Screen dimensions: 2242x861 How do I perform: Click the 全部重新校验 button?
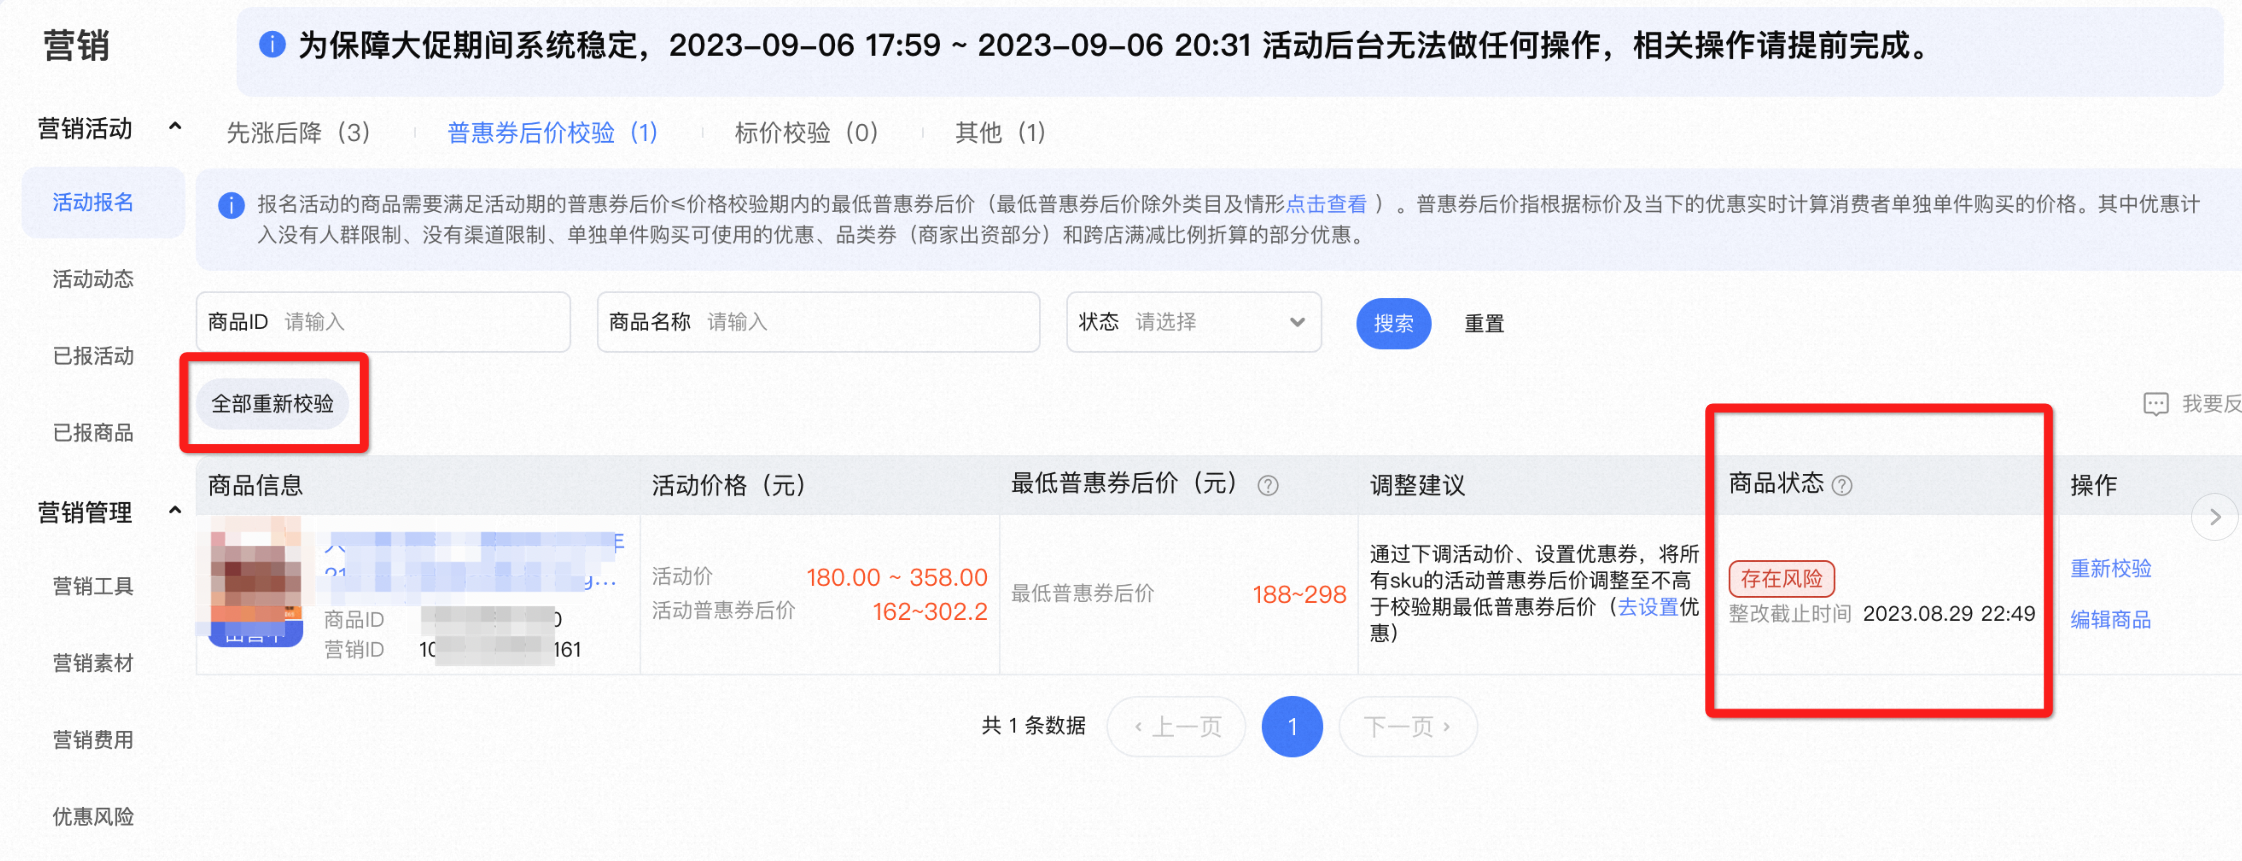272,404
